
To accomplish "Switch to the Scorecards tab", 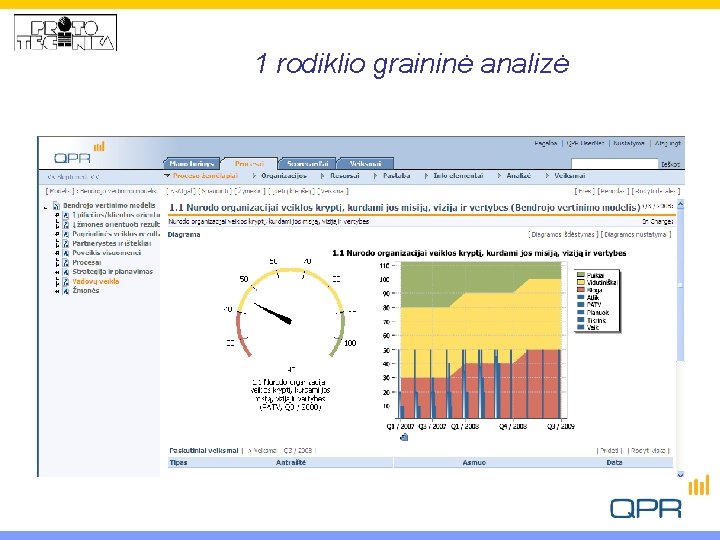I will tap(307, 163).
